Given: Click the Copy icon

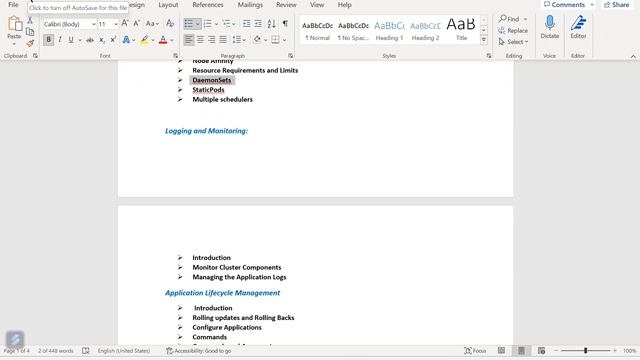Looking at the screenshot, I should coord(30,32).
